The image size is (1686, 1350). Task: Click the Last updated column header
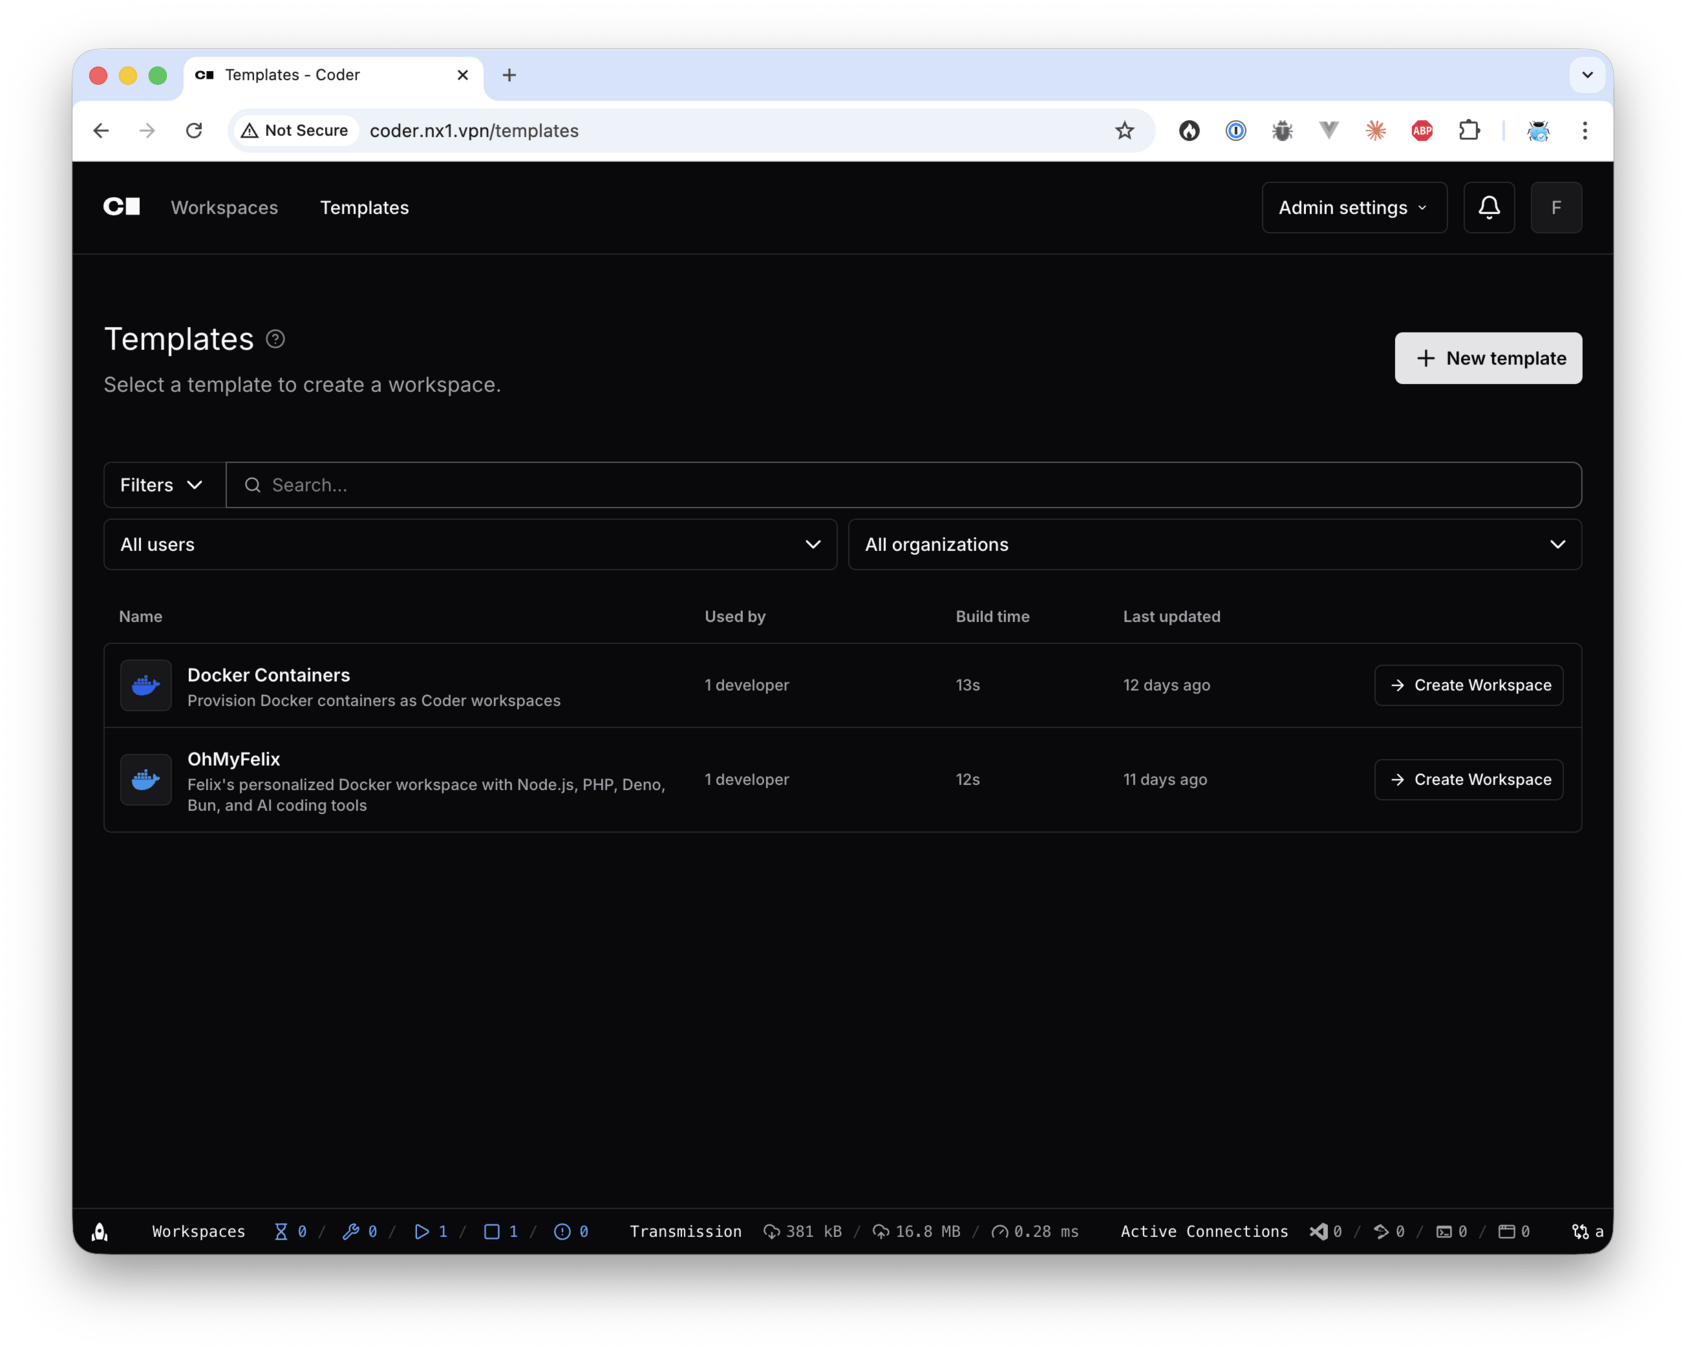tap(1171, 616)
